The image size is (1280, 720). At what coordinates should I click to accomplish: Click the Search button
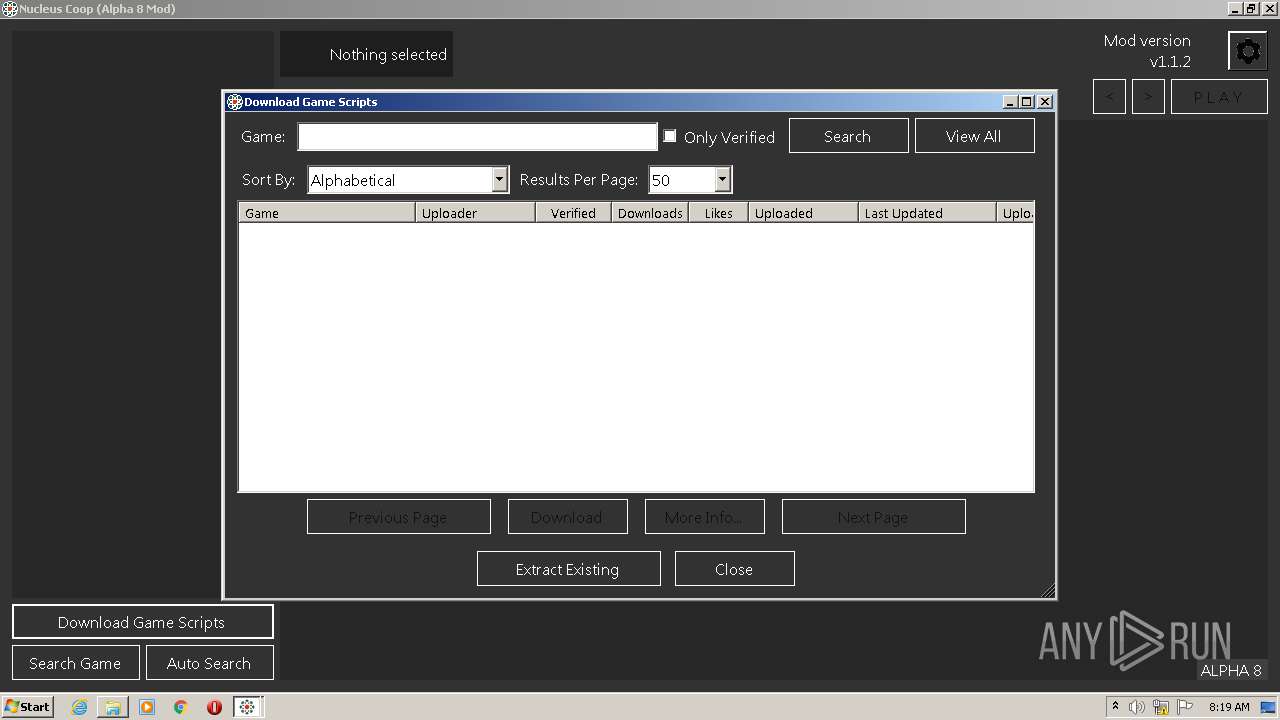pos(848,136)
